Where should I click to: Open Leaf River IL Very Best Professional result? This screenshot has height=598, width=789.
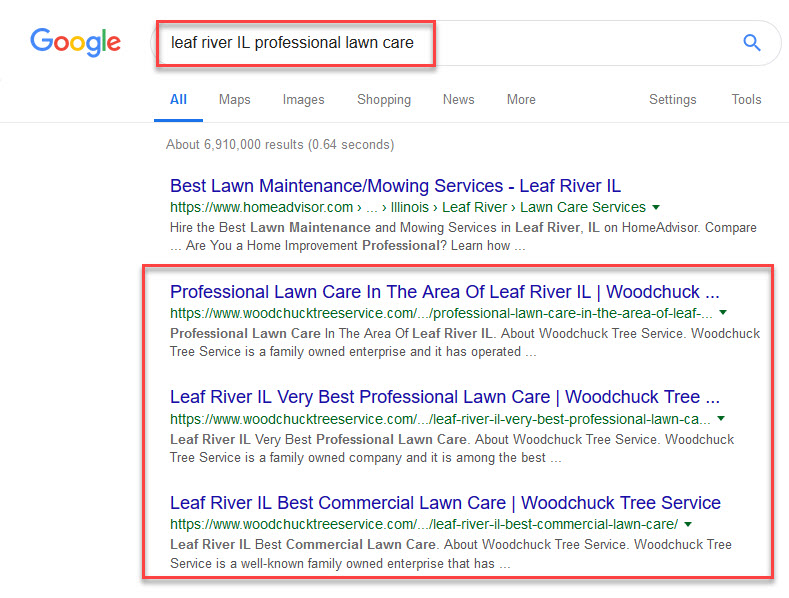tap(445, 397)
